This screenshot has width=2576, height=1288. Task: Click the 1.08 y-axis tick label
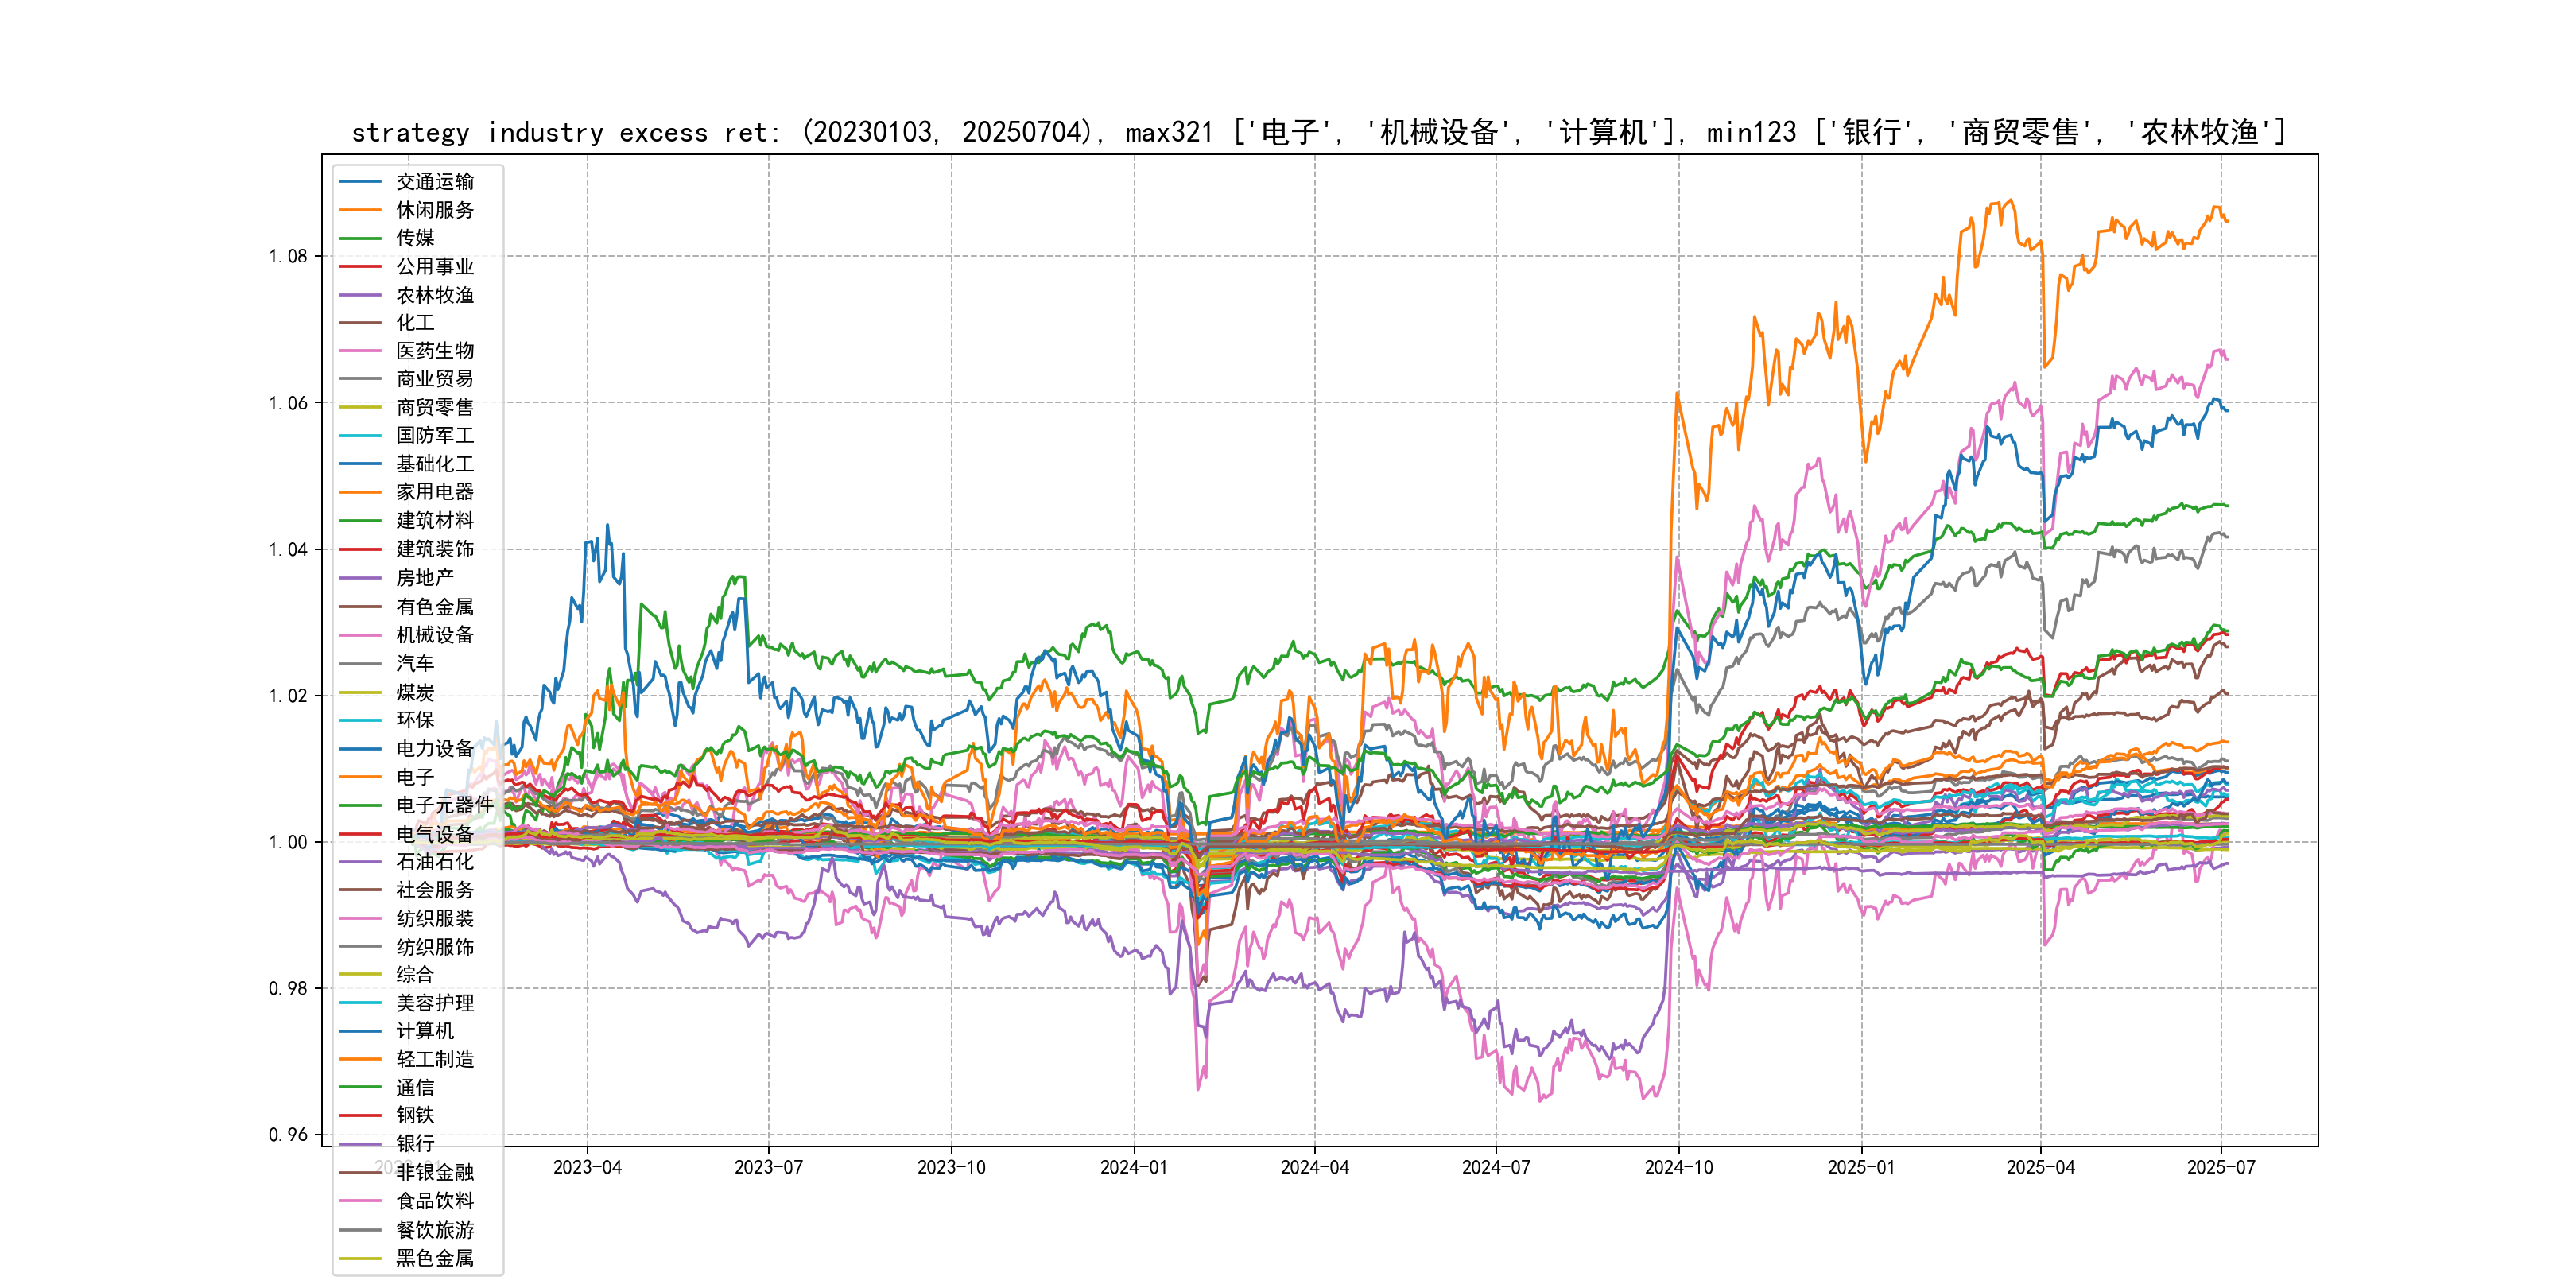[288, 257]
